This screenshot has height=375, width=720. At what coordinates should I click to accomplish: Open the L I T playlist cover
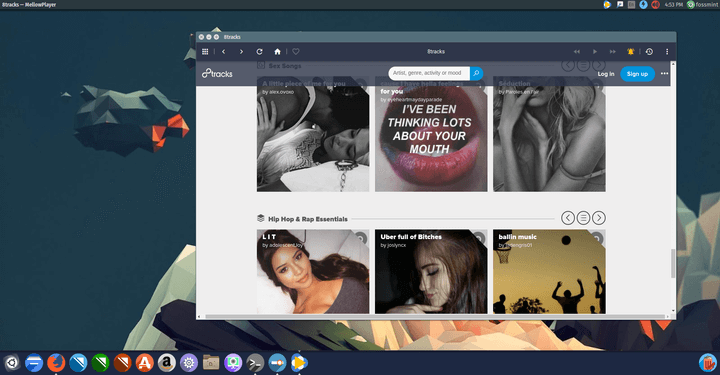[313, 272]
